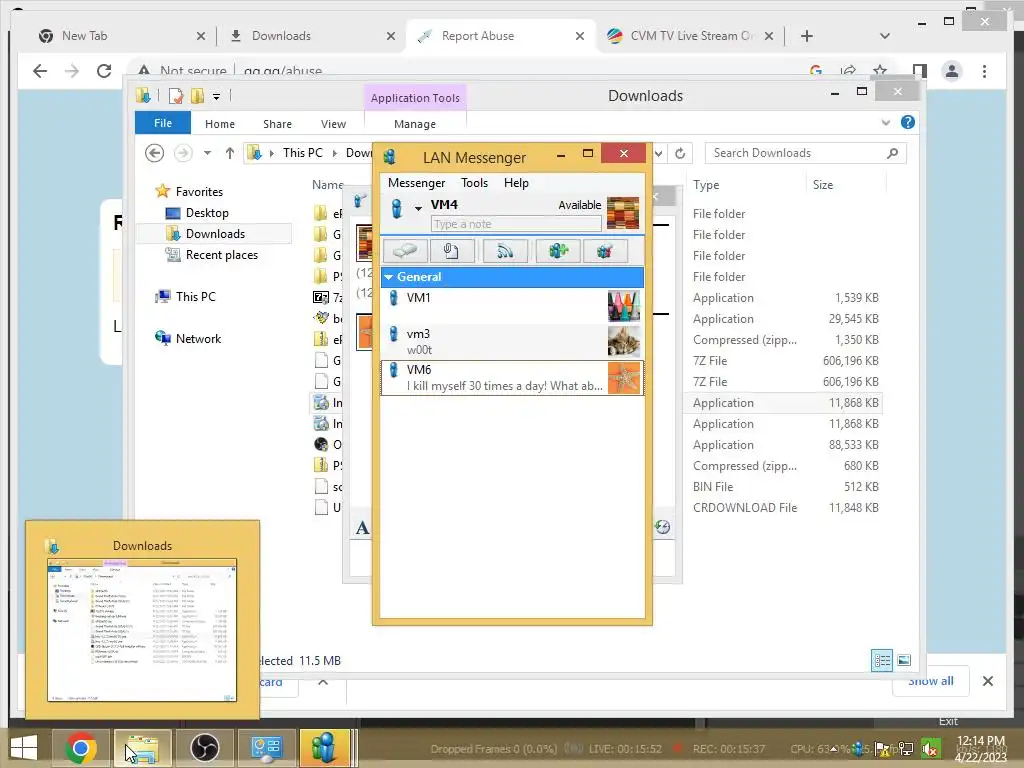Click the New folder quick access icon
Image resolution: width=1024 pixels, height=768 pixels.
pyautogui.click(x=197, y=96)
